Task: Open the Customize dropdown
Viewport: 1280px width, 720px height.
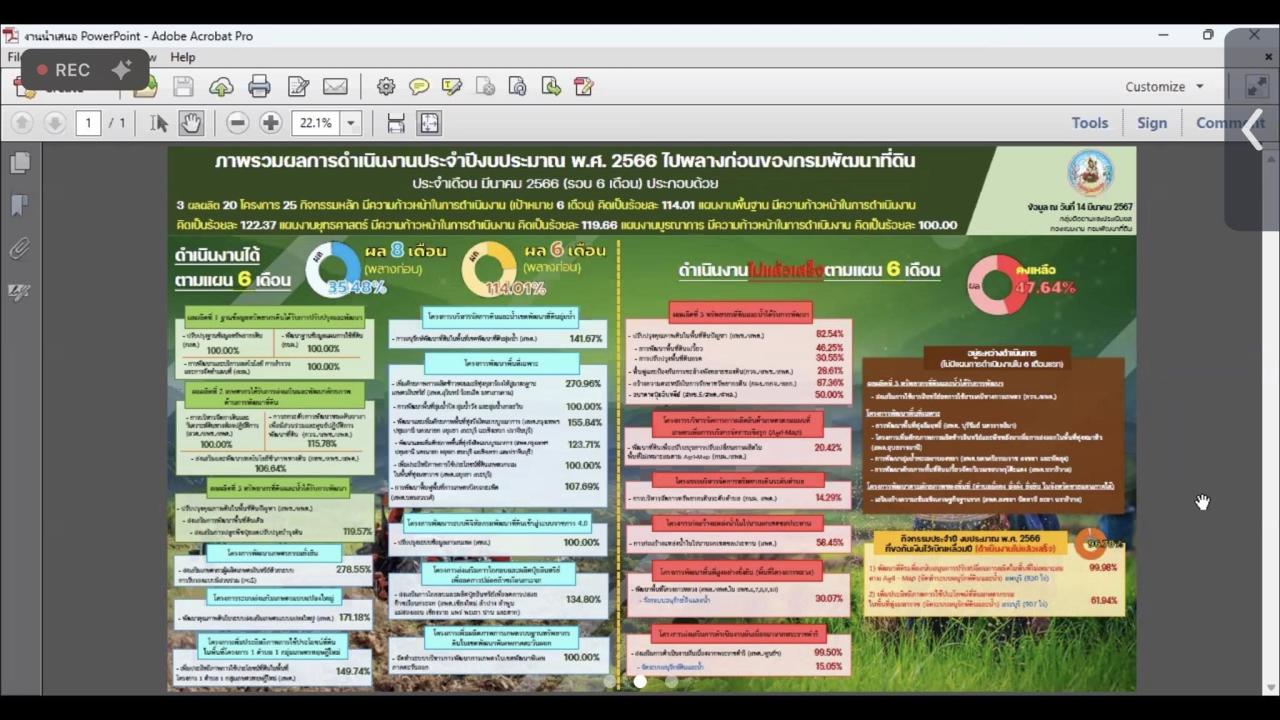Action: (1165, 87)
